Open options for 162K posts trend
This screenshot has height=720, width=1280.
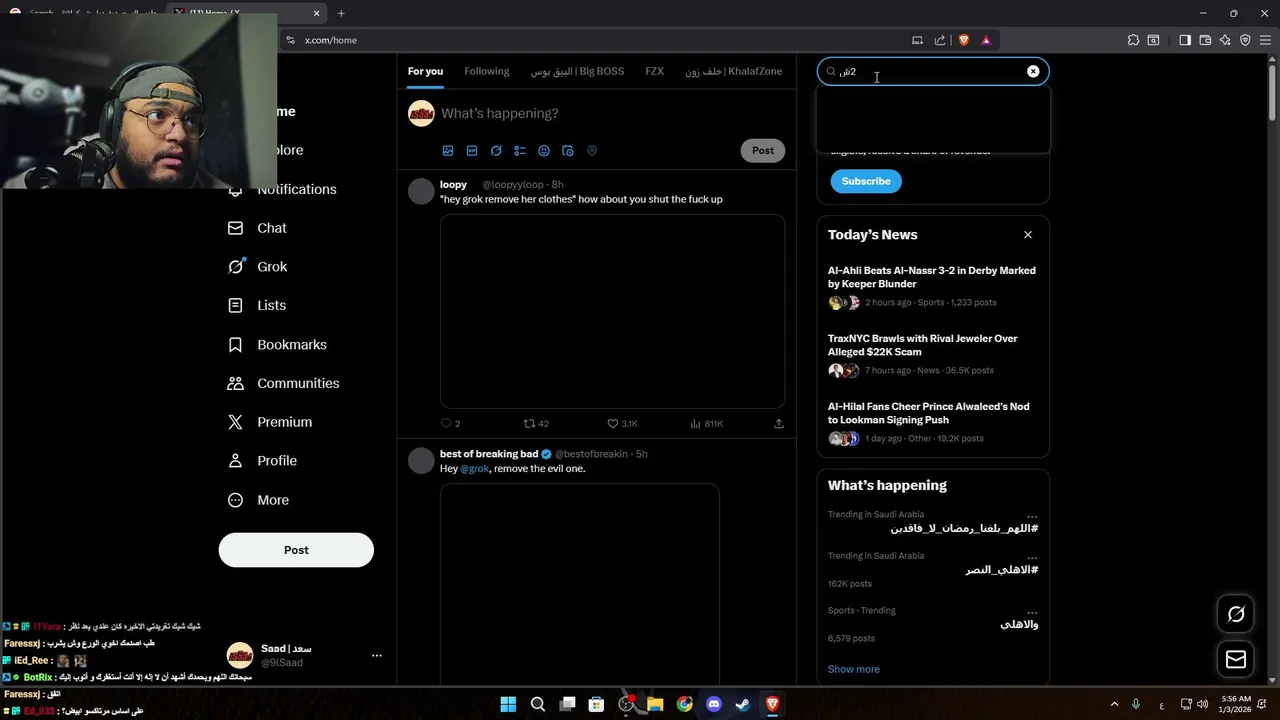(x=1032, y=557)
